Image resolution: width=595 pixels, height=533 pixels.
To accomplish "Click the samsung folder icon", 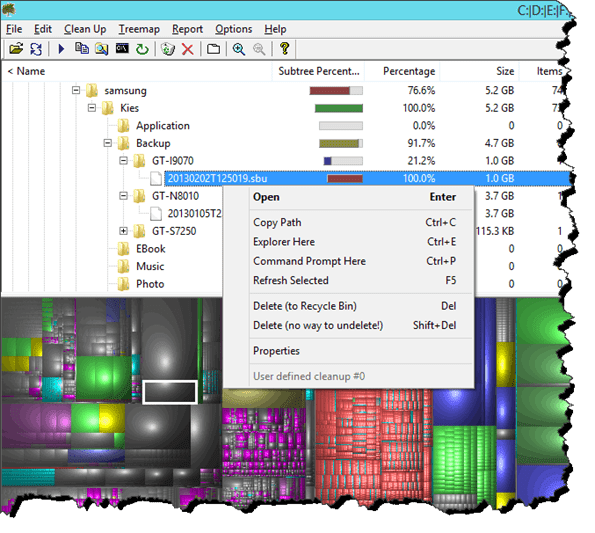I will [x=92, y=90].
